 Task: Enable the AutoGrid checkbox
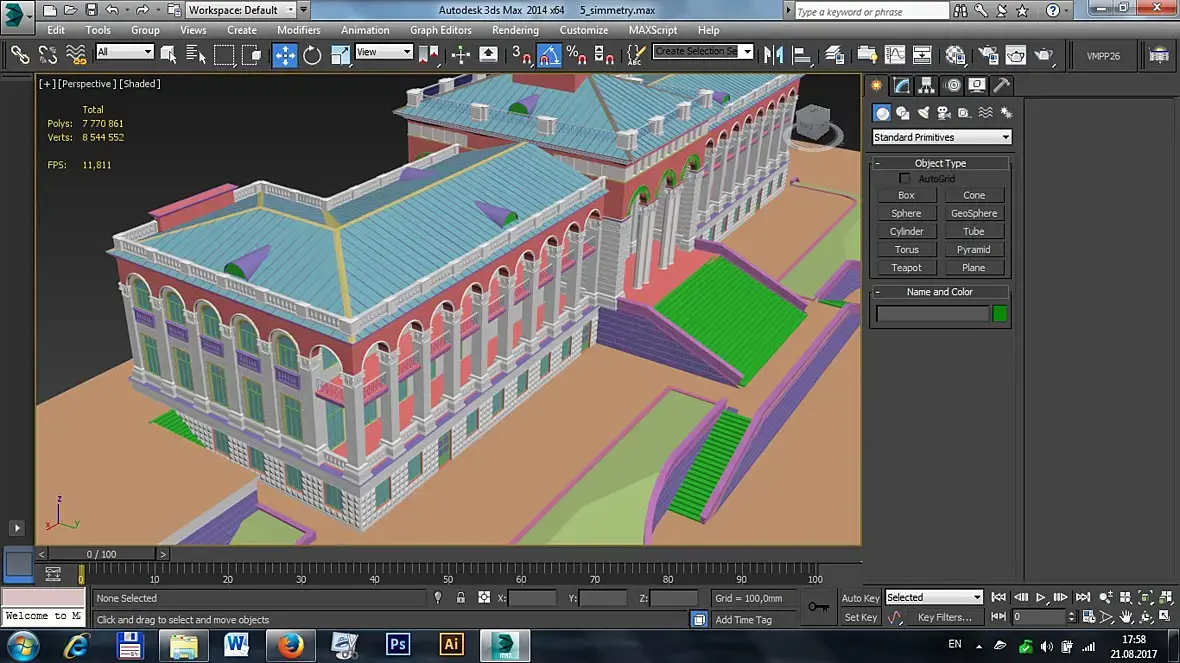click(x=905, y=179)
